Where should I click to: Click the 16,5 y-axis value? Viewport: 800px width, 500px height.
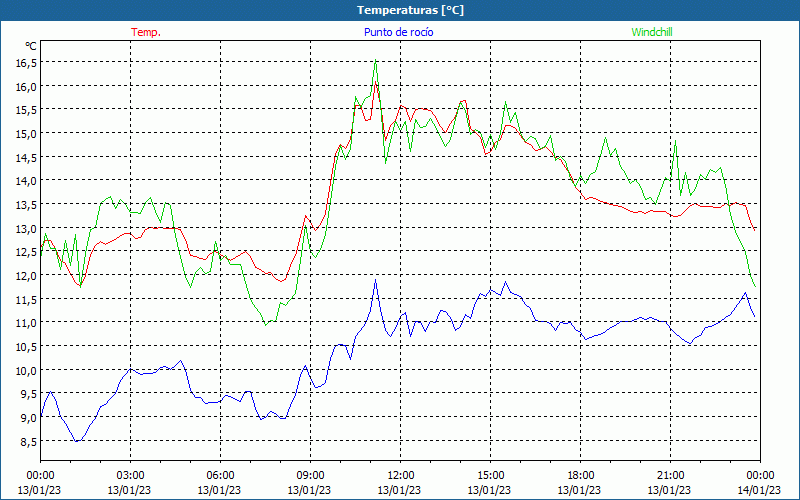click(27, 63)
